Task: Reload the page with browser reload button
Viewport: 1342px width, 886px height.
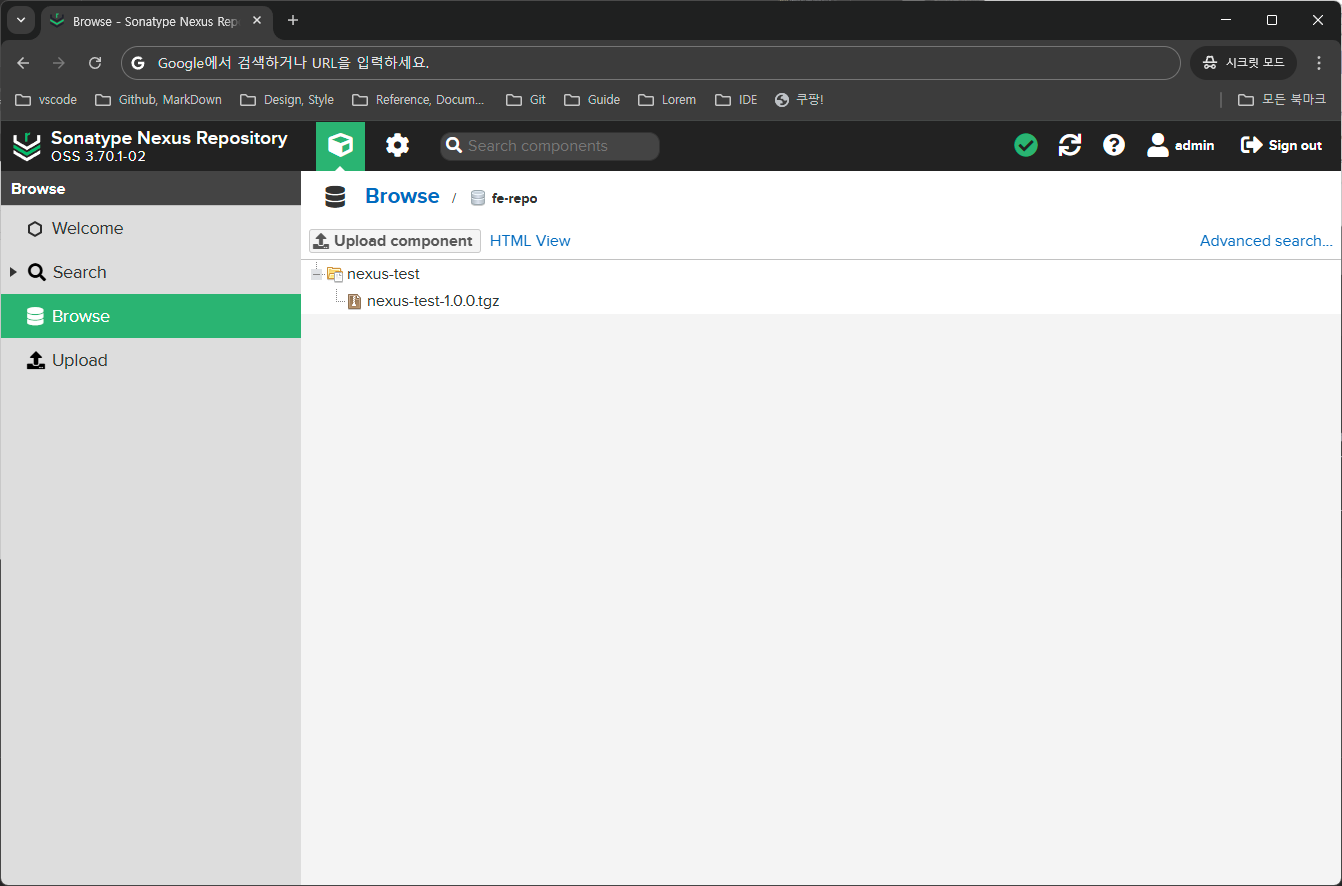Action: point(95,63)
